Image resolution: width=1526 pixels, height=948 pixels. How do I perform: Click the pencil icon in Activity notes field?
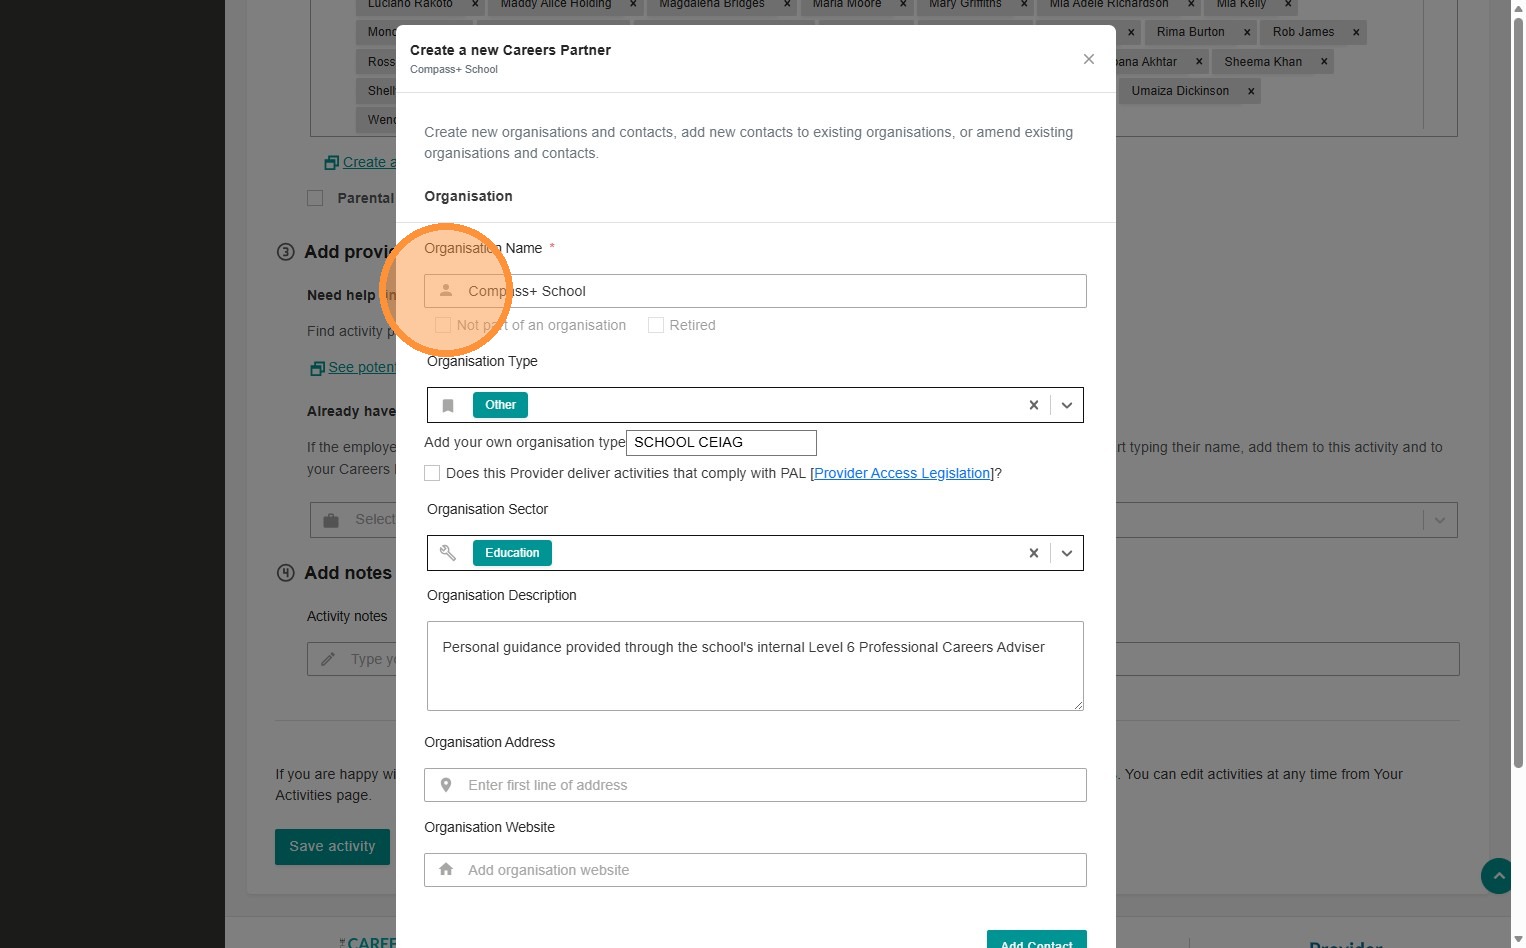328,659
